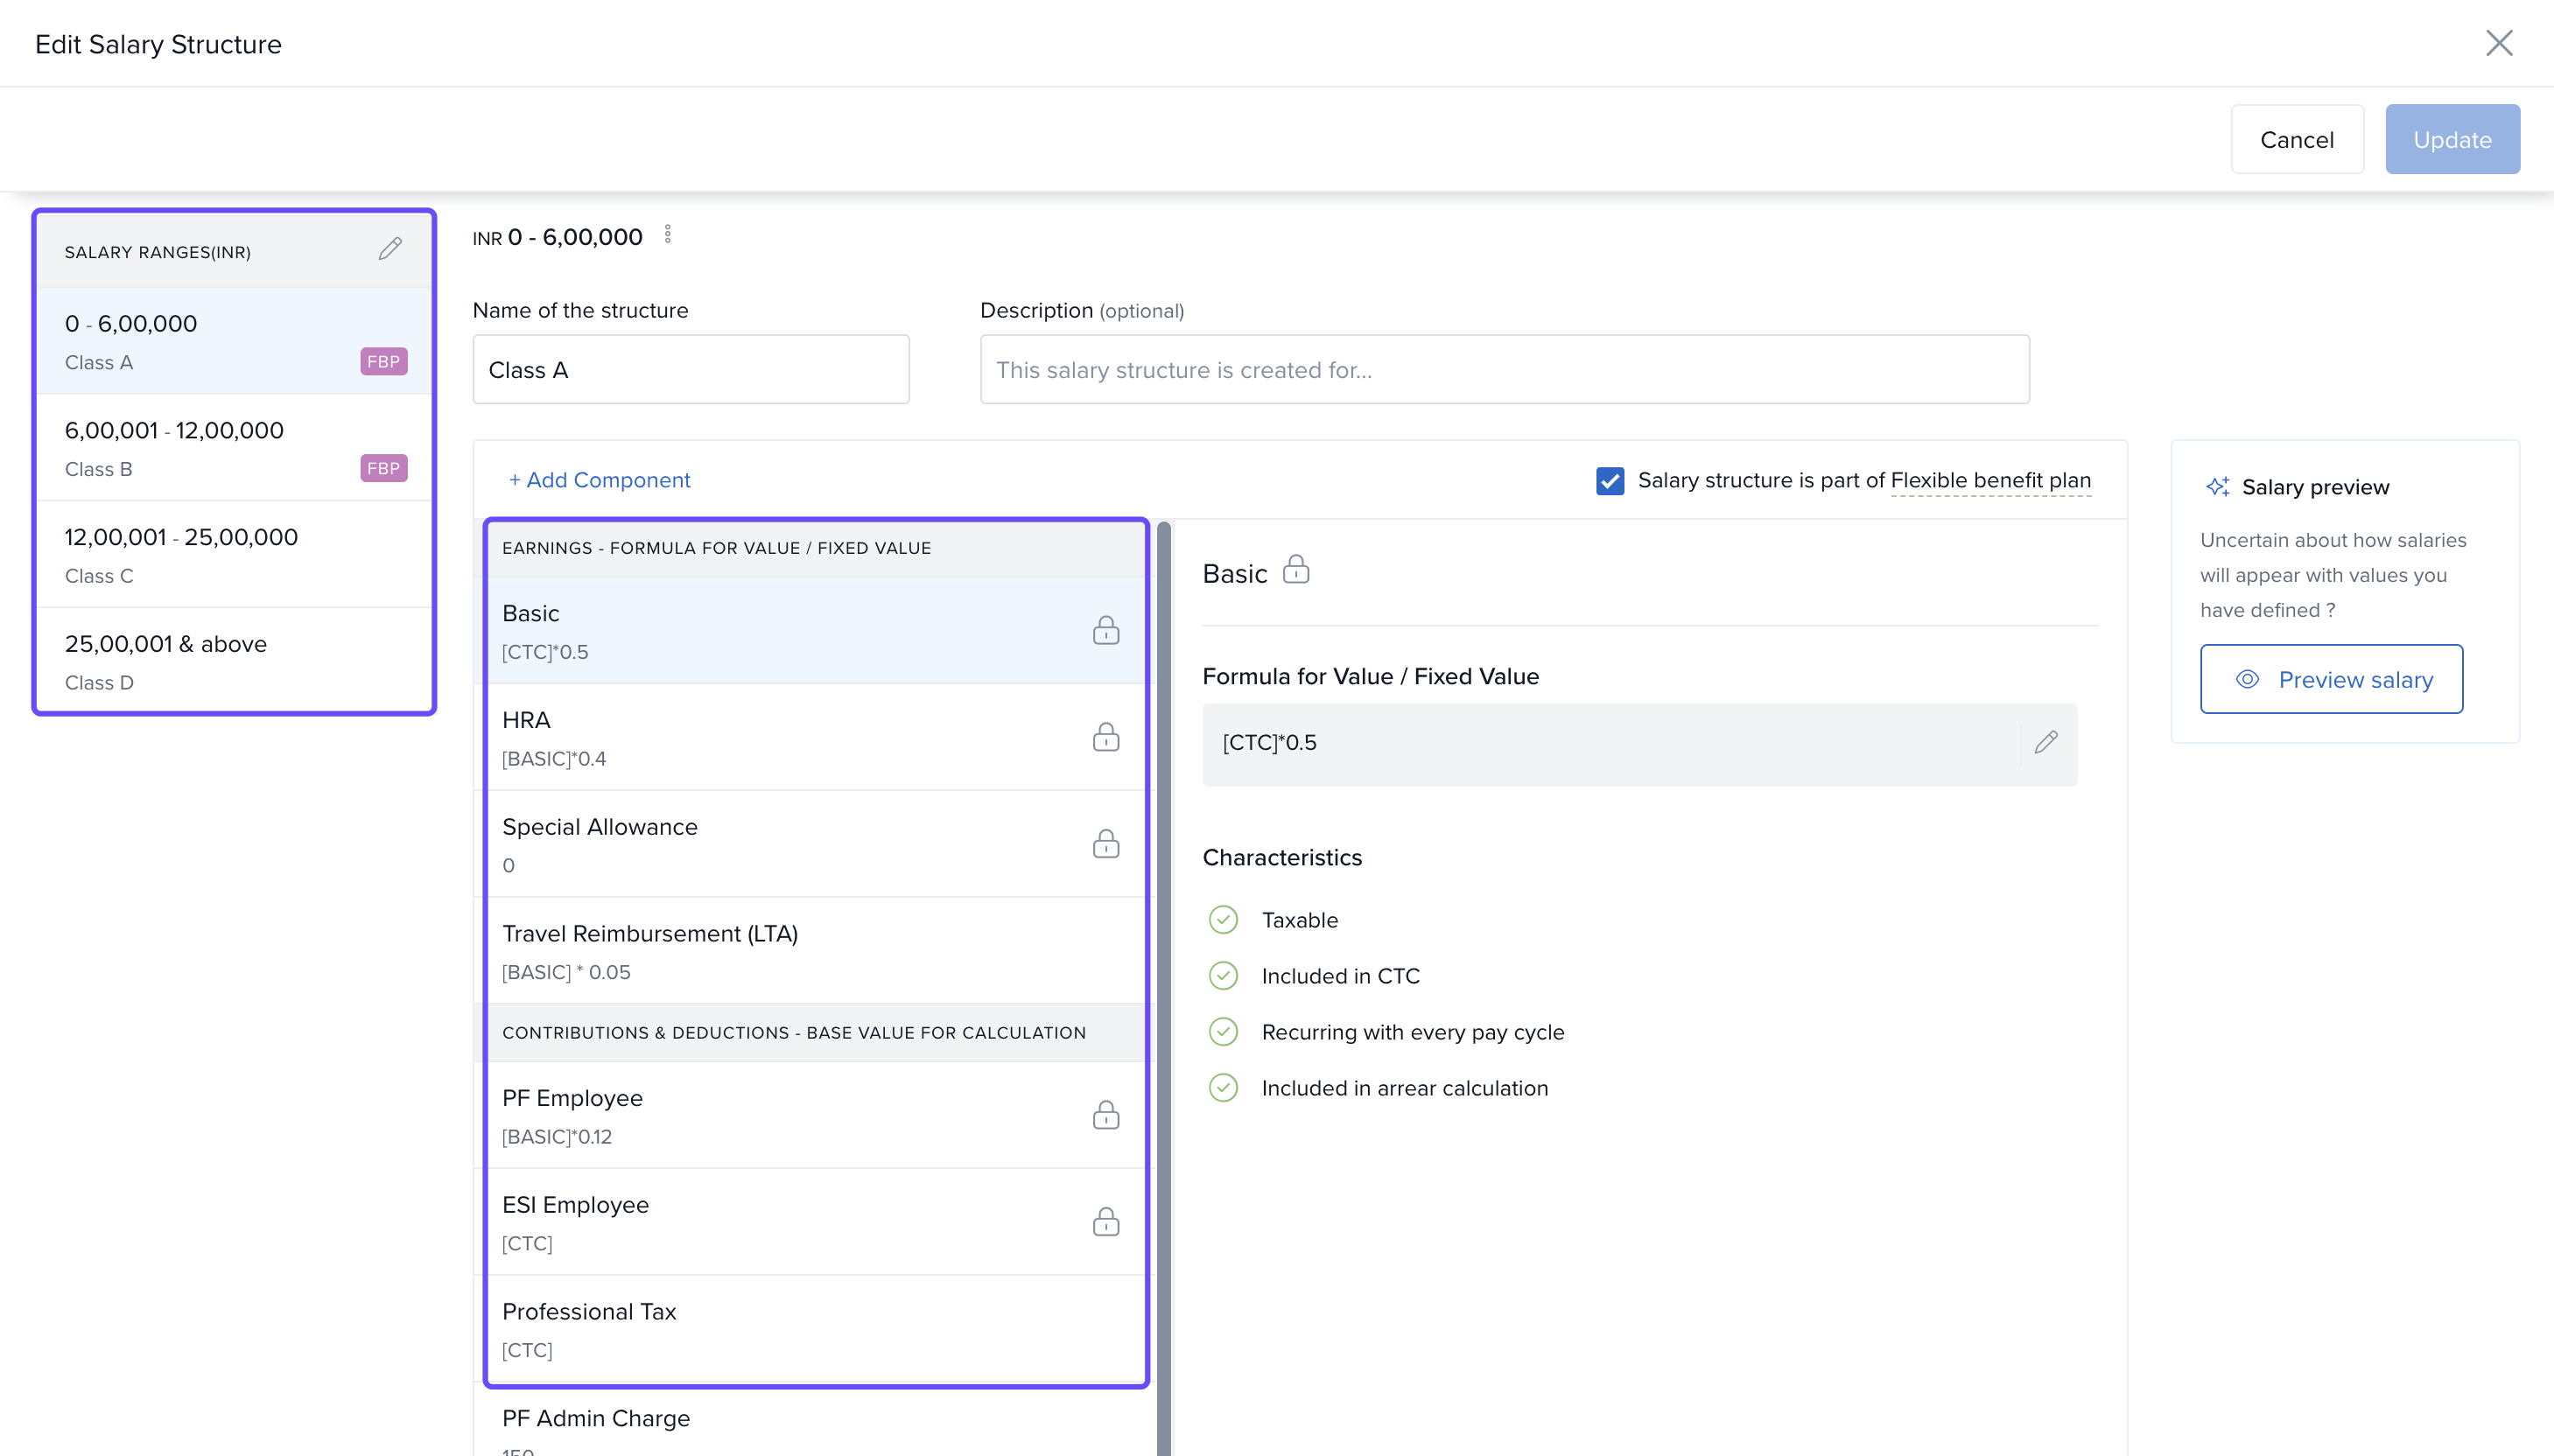Screen dimensions: 2554x1456
Task: Click the lock icon on HRA row
Action: (1105, 737)
